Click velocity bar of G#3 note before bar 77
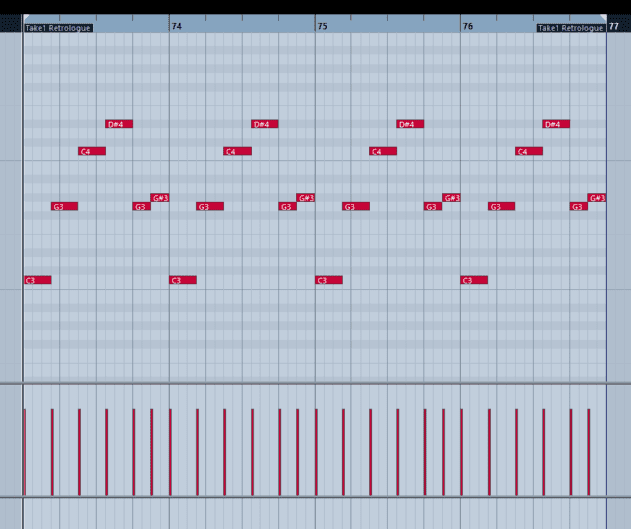The image size is (631, 529). click(x=589, y=452)
